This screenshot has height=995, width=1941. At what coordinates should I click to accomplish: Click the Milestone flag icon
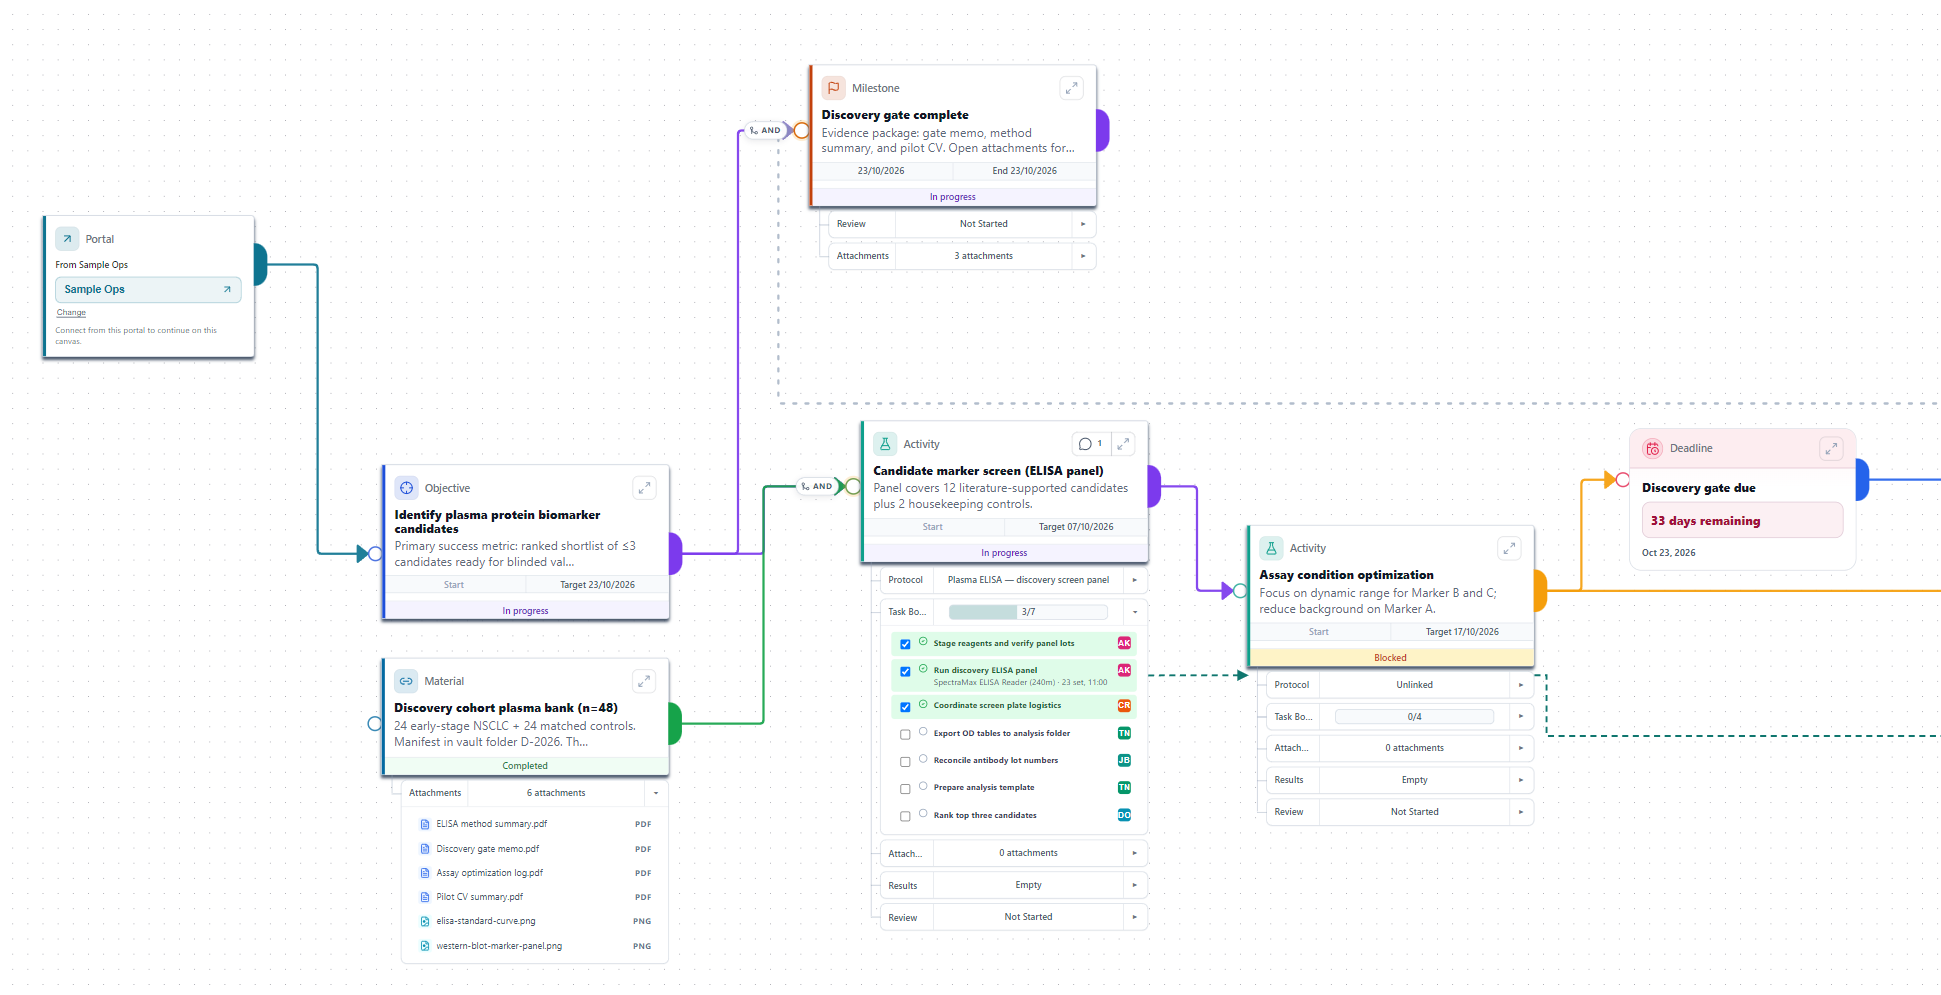click(x=833, y=88)
